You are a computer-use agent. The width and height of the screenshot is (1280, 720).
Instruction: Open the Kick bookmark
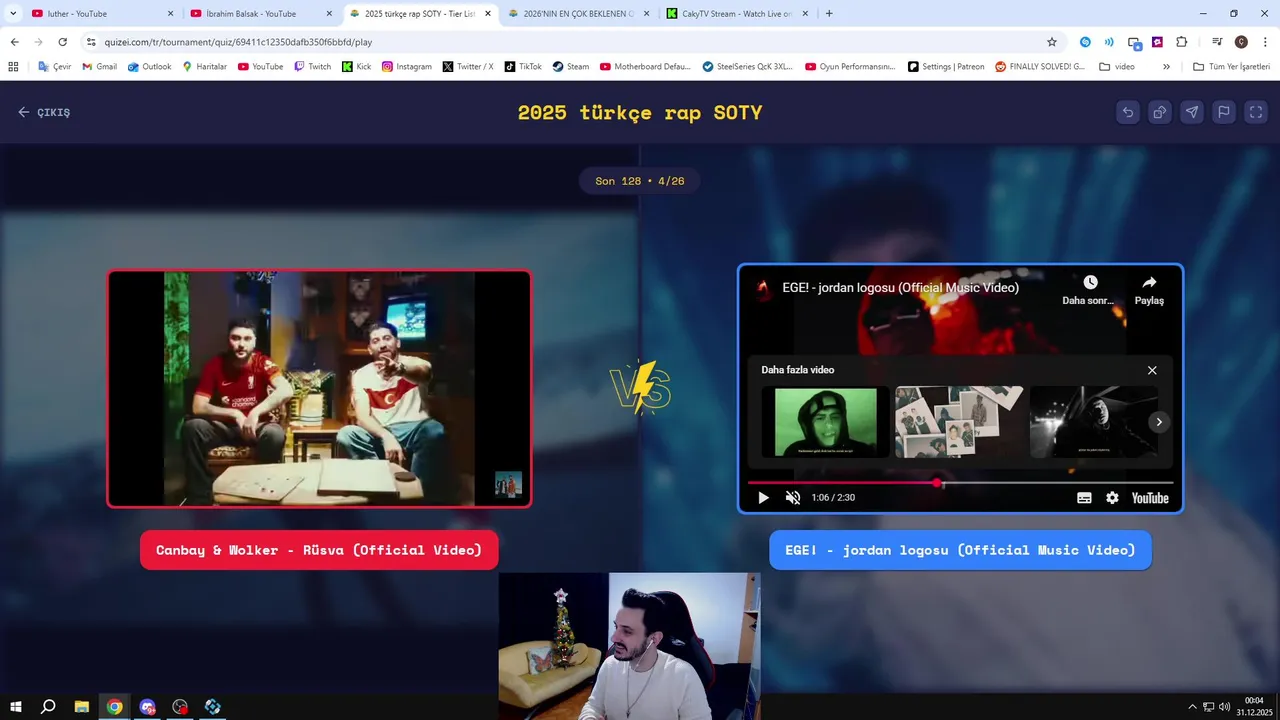(356, 66)
